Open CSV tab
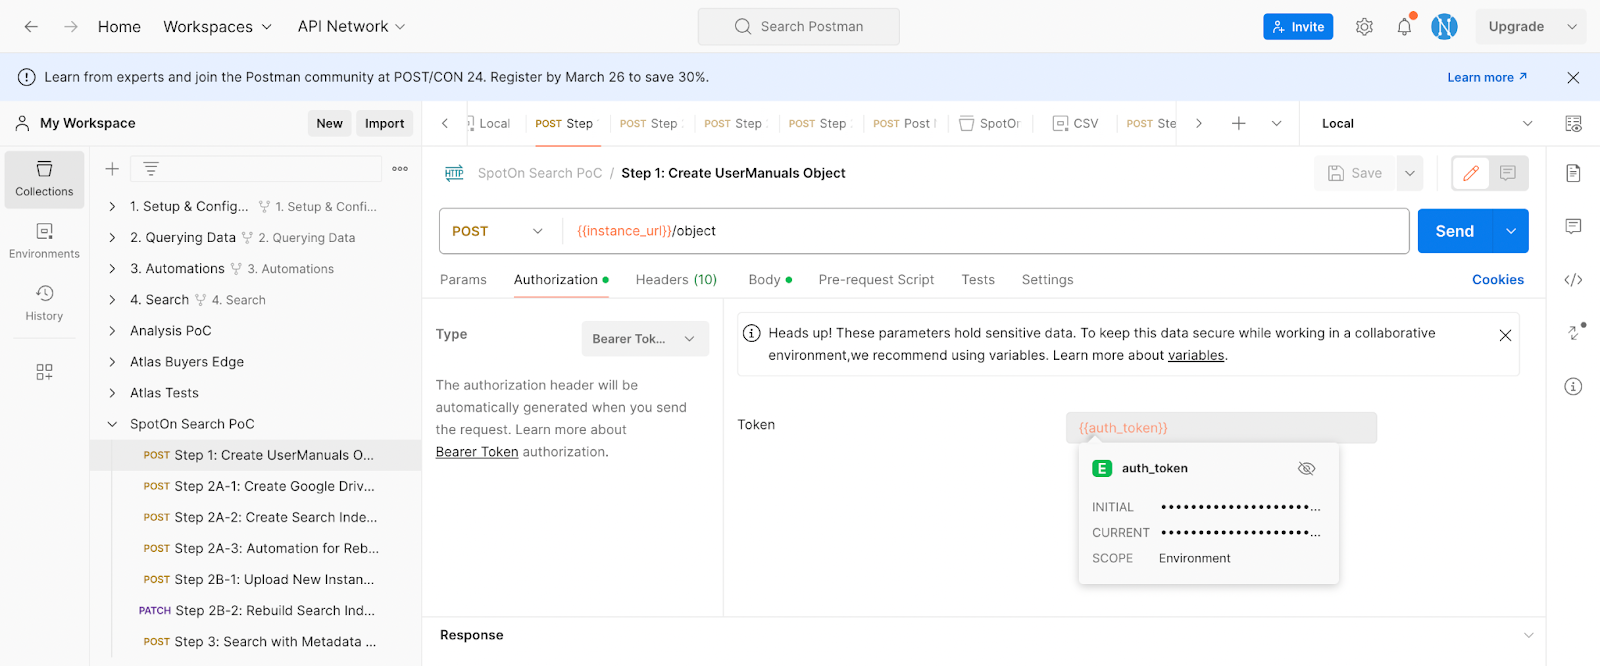 1075,123
